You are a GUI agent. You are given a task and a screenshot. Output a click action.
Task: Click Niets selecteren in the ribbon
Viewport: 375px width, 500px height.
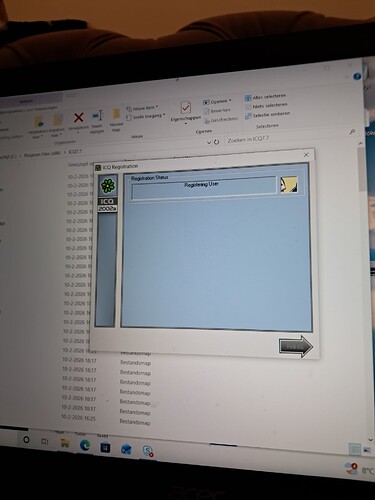(266, 106)
